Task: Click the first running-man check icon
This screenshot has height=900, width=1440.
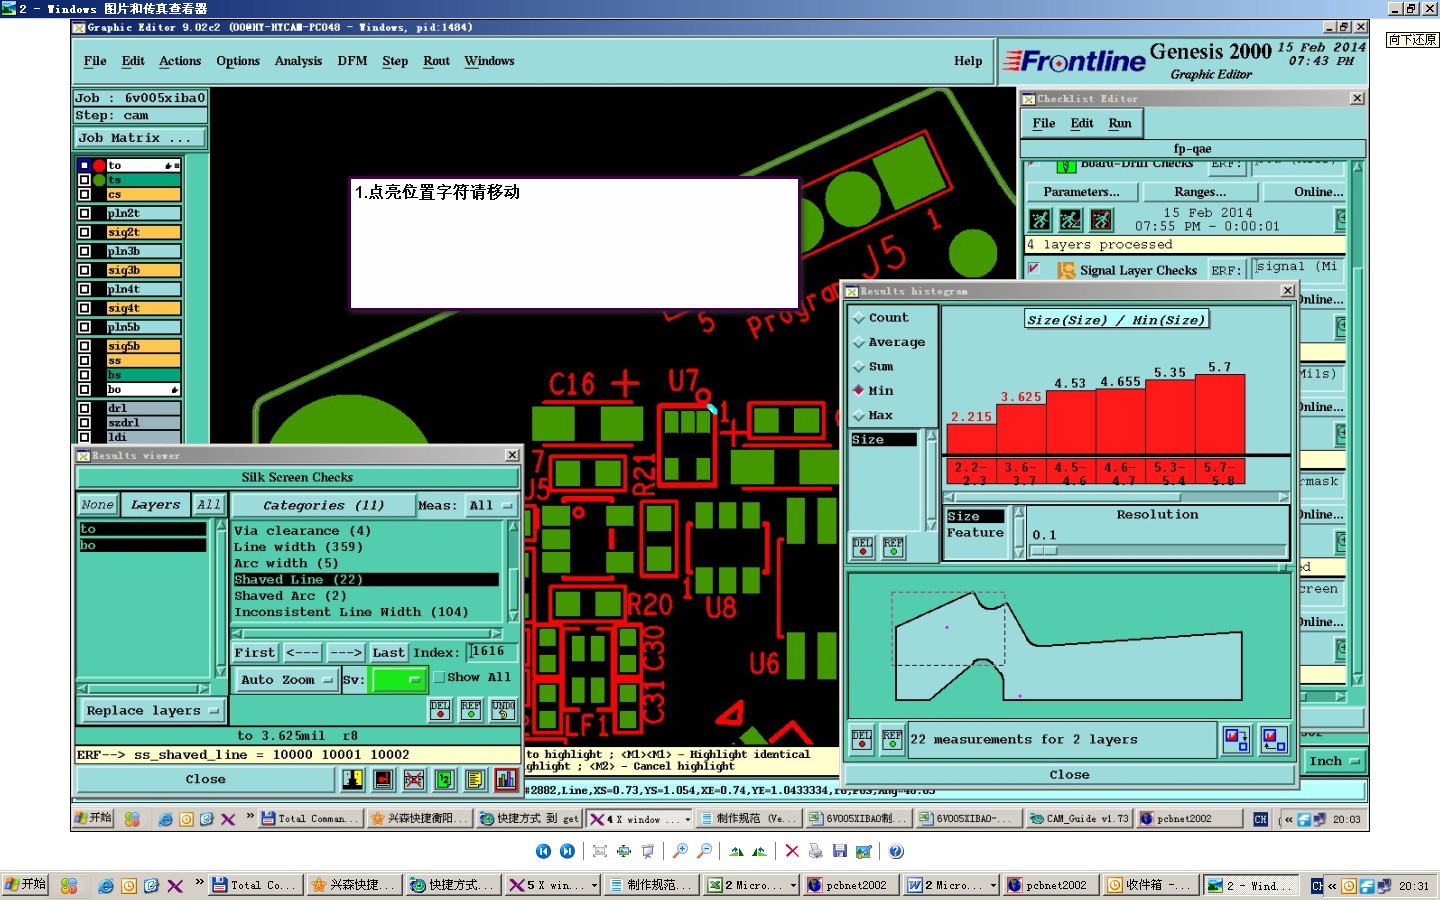Action: click(x=1040, y=220)
